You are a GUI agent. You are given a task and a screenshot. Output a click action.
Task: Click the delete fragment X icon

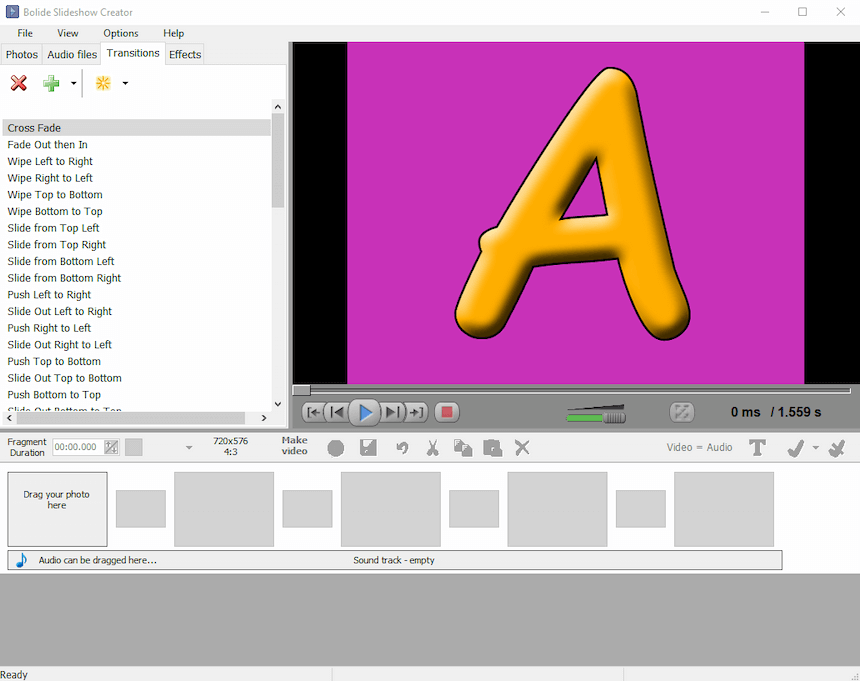[x=522, y=447]
